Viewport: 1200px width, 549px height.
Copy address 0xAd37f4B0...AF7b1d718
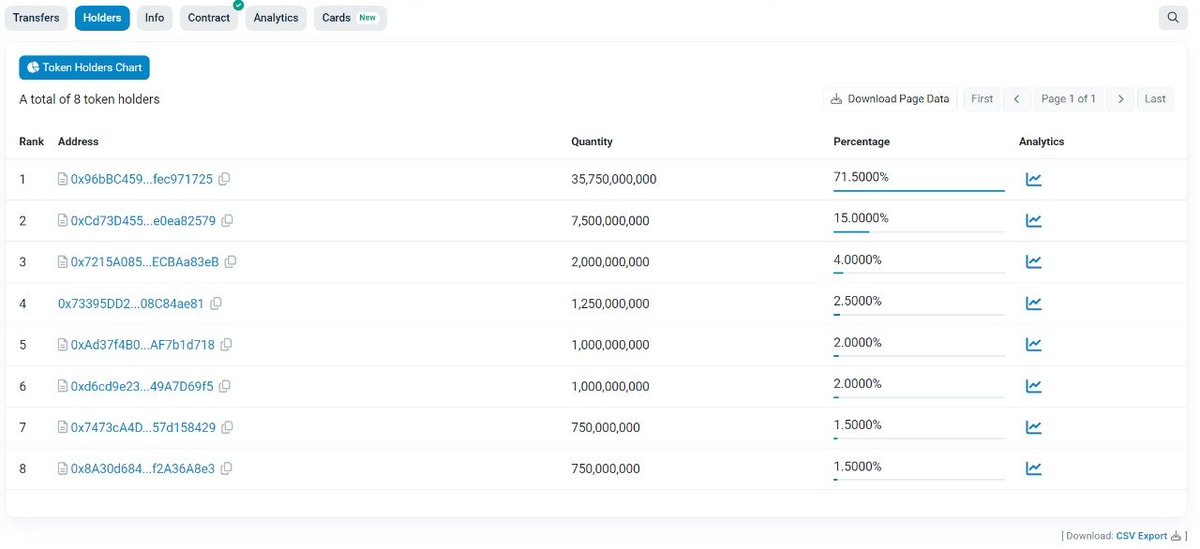(x=226, y=345)
